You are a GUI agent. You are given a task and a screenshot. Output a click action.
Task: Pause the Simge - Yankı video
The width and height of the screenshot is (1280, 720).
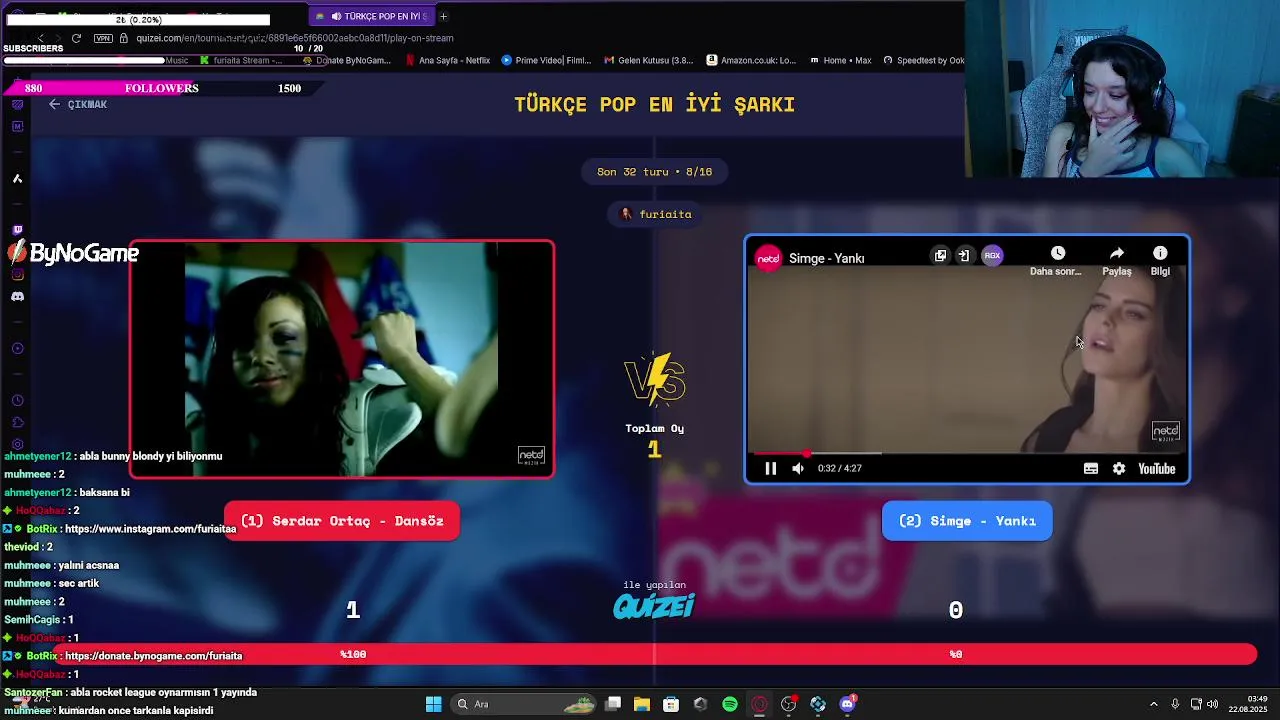[x=770, y=468]
